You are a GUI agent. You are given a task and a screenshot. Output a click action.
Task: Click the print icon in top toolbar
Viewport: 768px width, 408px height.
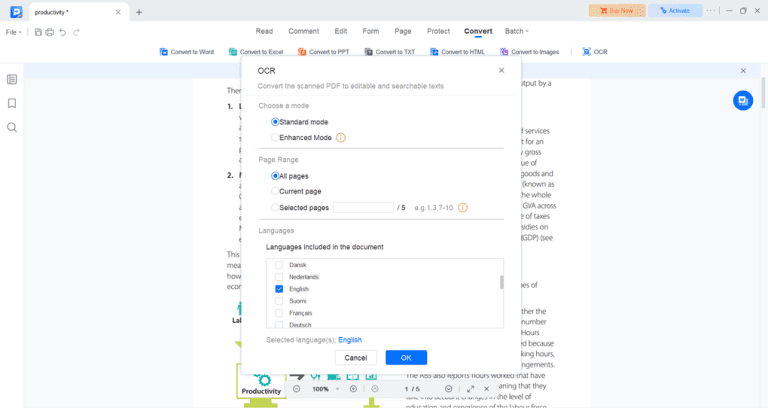coord(49,32)
